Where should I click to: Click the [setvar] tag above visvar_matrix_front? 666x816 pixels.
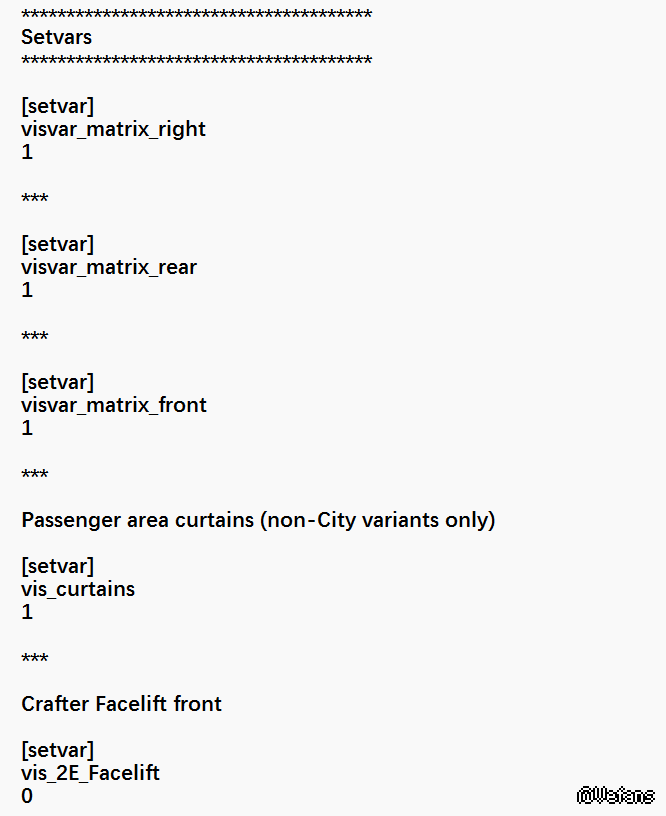click(57, 382)
